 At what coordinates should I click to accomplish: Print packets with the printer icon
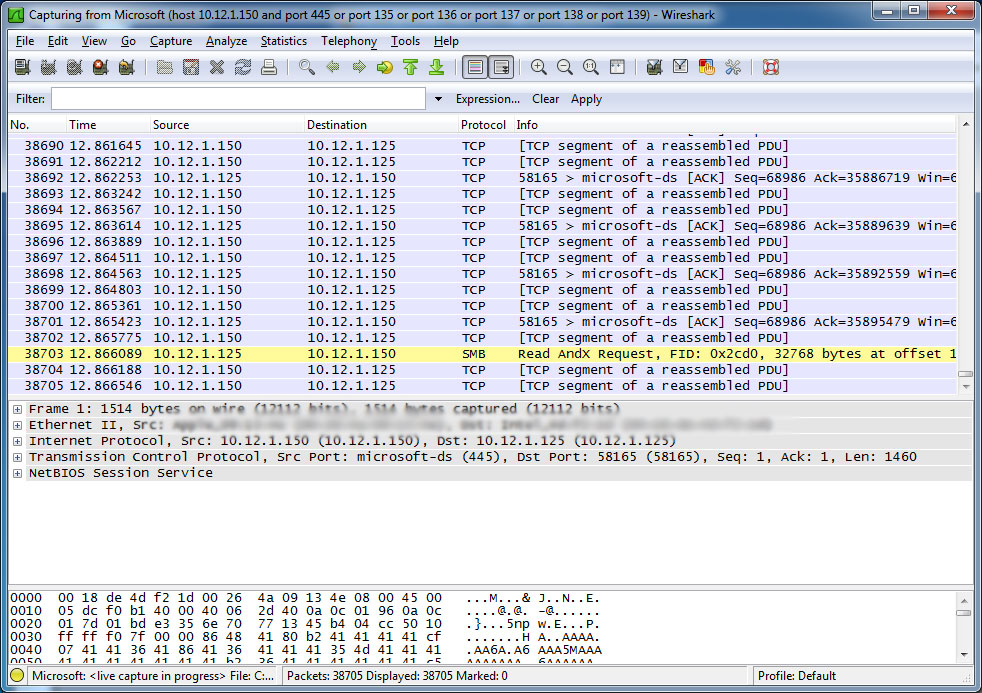point(269,67)
